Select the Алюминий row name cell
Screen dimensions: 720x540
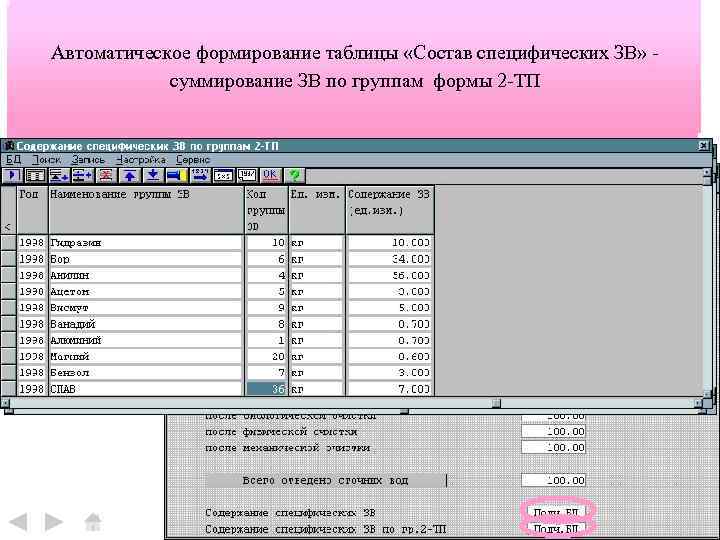(145, 340)
